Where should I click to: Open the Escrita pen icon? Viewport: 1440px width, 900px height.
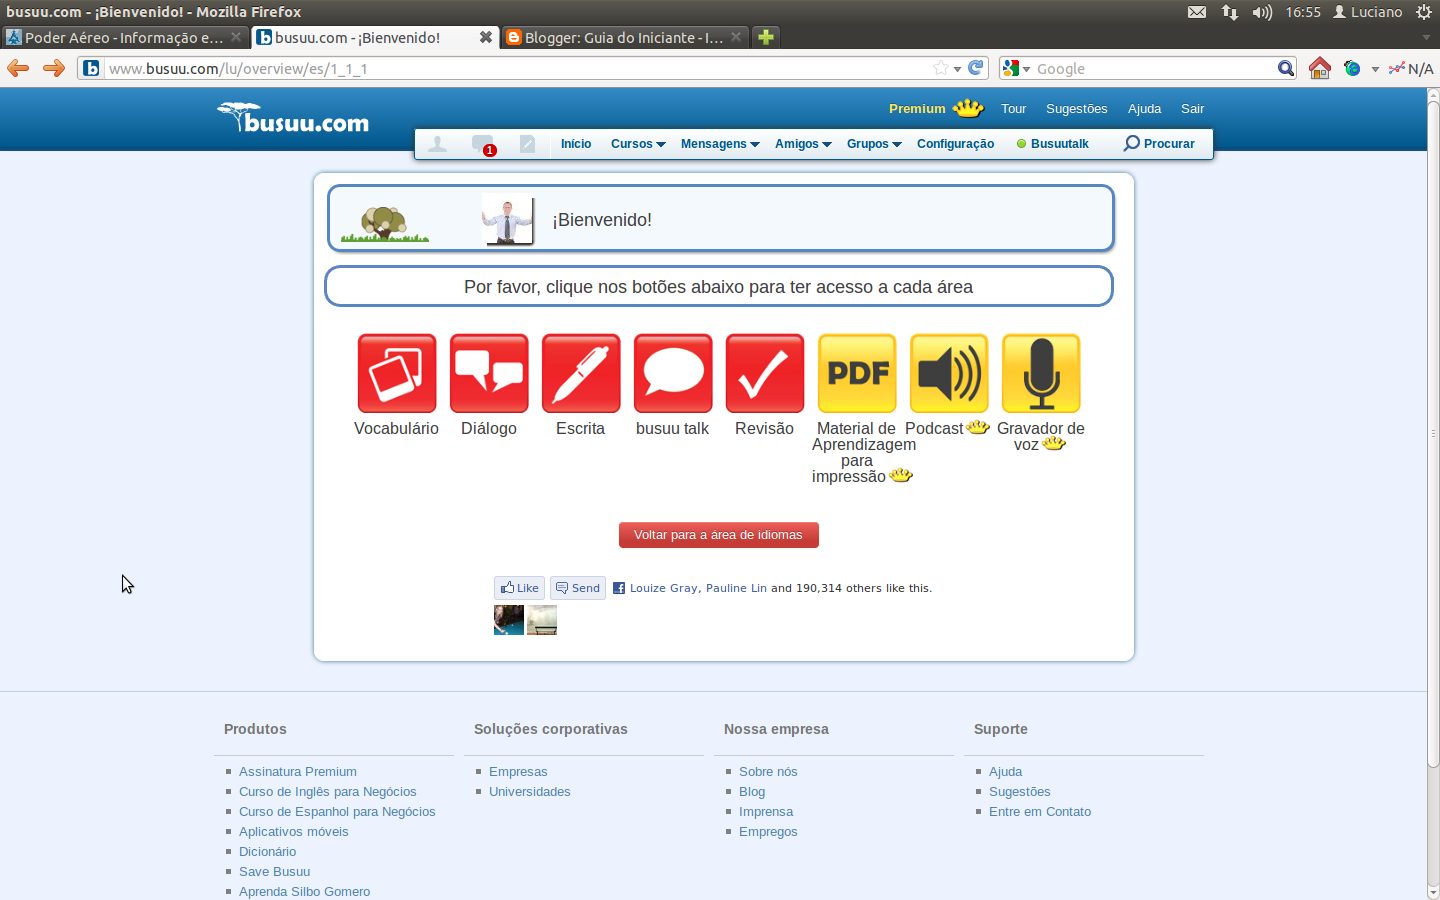point(581,373)
